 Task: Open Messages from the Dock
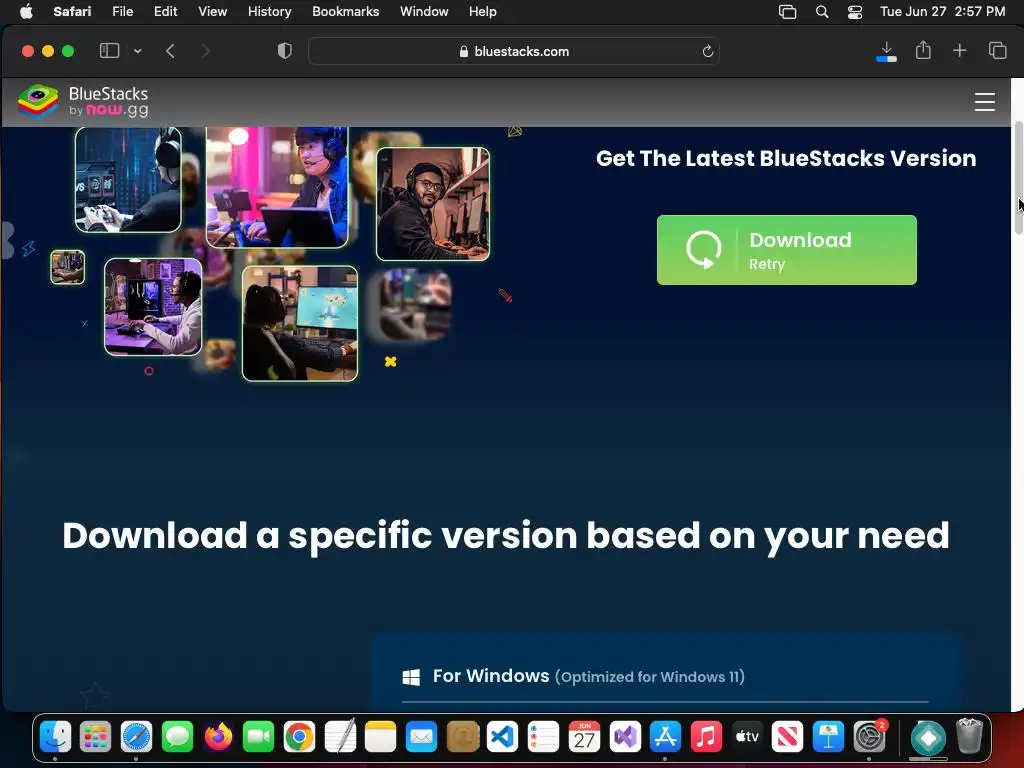[177, 737]
